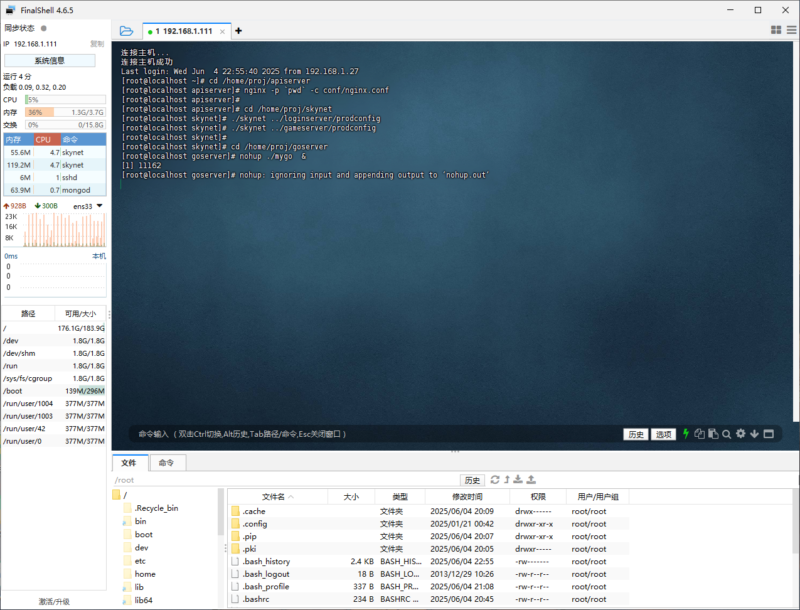Screen dimensions: 800x610
Task: Click the grid layout view icon
Action: pos(776,31)
